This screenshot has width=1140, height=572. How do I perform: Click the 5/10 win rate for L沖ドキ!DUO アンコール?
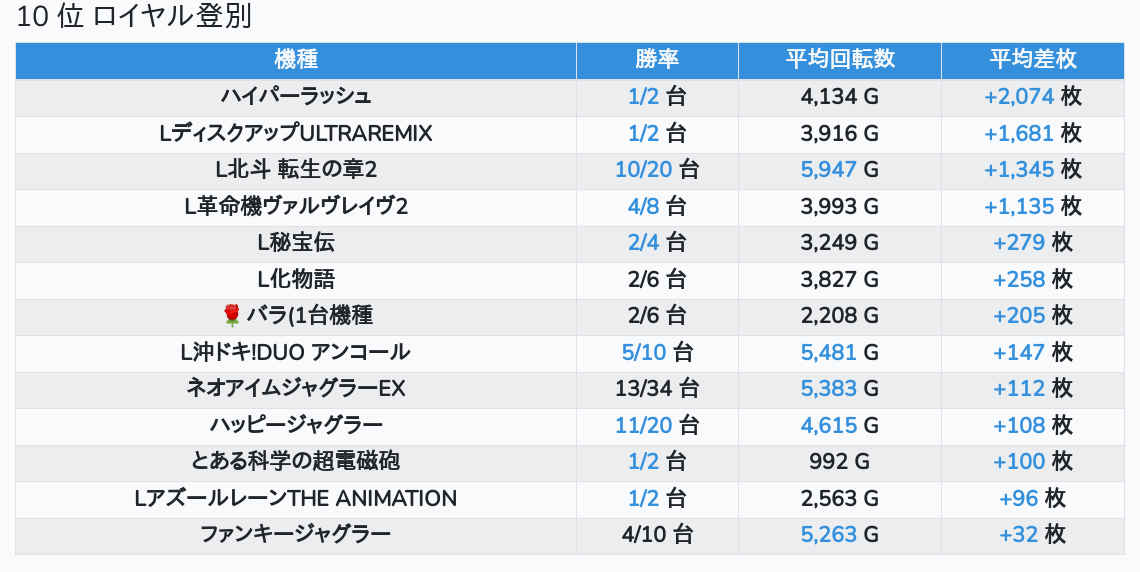644,352
